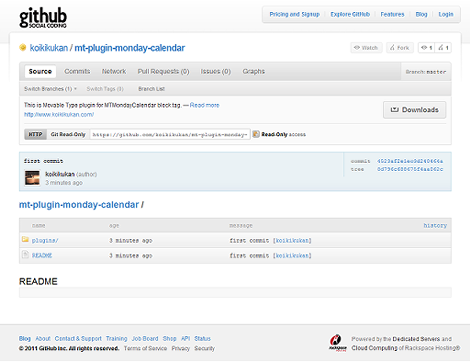This screenshot has width=470, height=362.
Task: Switch to the Network tab
Action: pyautogui.click(x=114, y=71)
